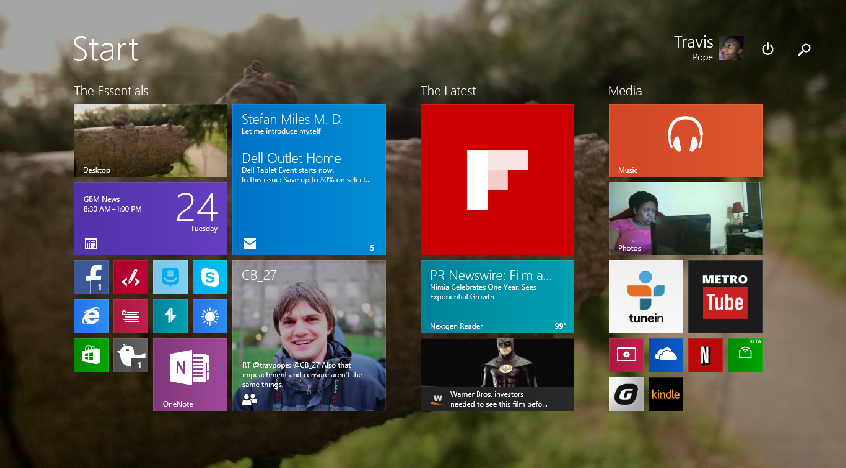The height and width of the screenshot is (468, 846).
Task: Launch the tunein radio tile
Action: tap(646, 296)
